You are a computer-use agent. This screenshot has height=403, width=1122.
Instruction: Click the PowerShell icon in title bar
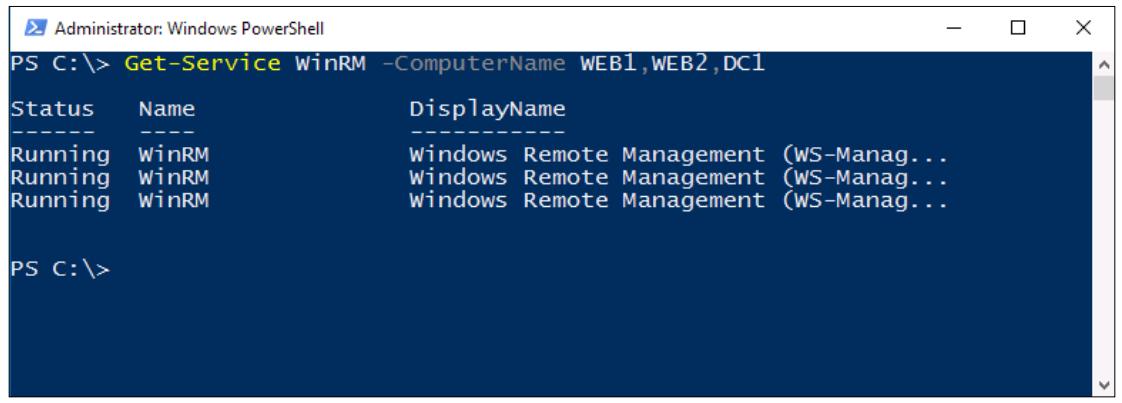(35, 29)
